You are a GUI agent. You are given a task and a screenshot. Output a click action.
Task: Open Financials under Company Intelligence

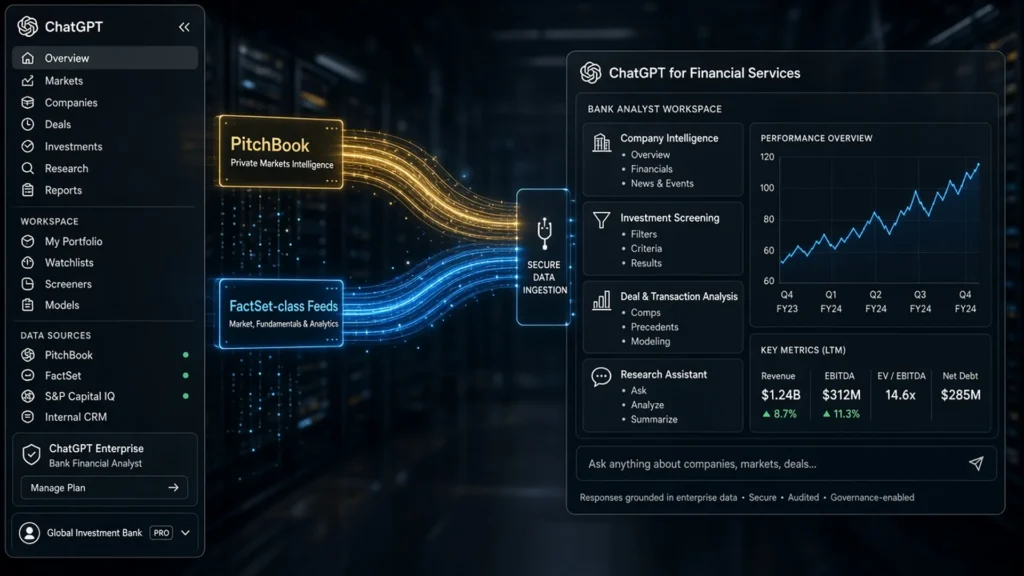[x=652, y=169]
